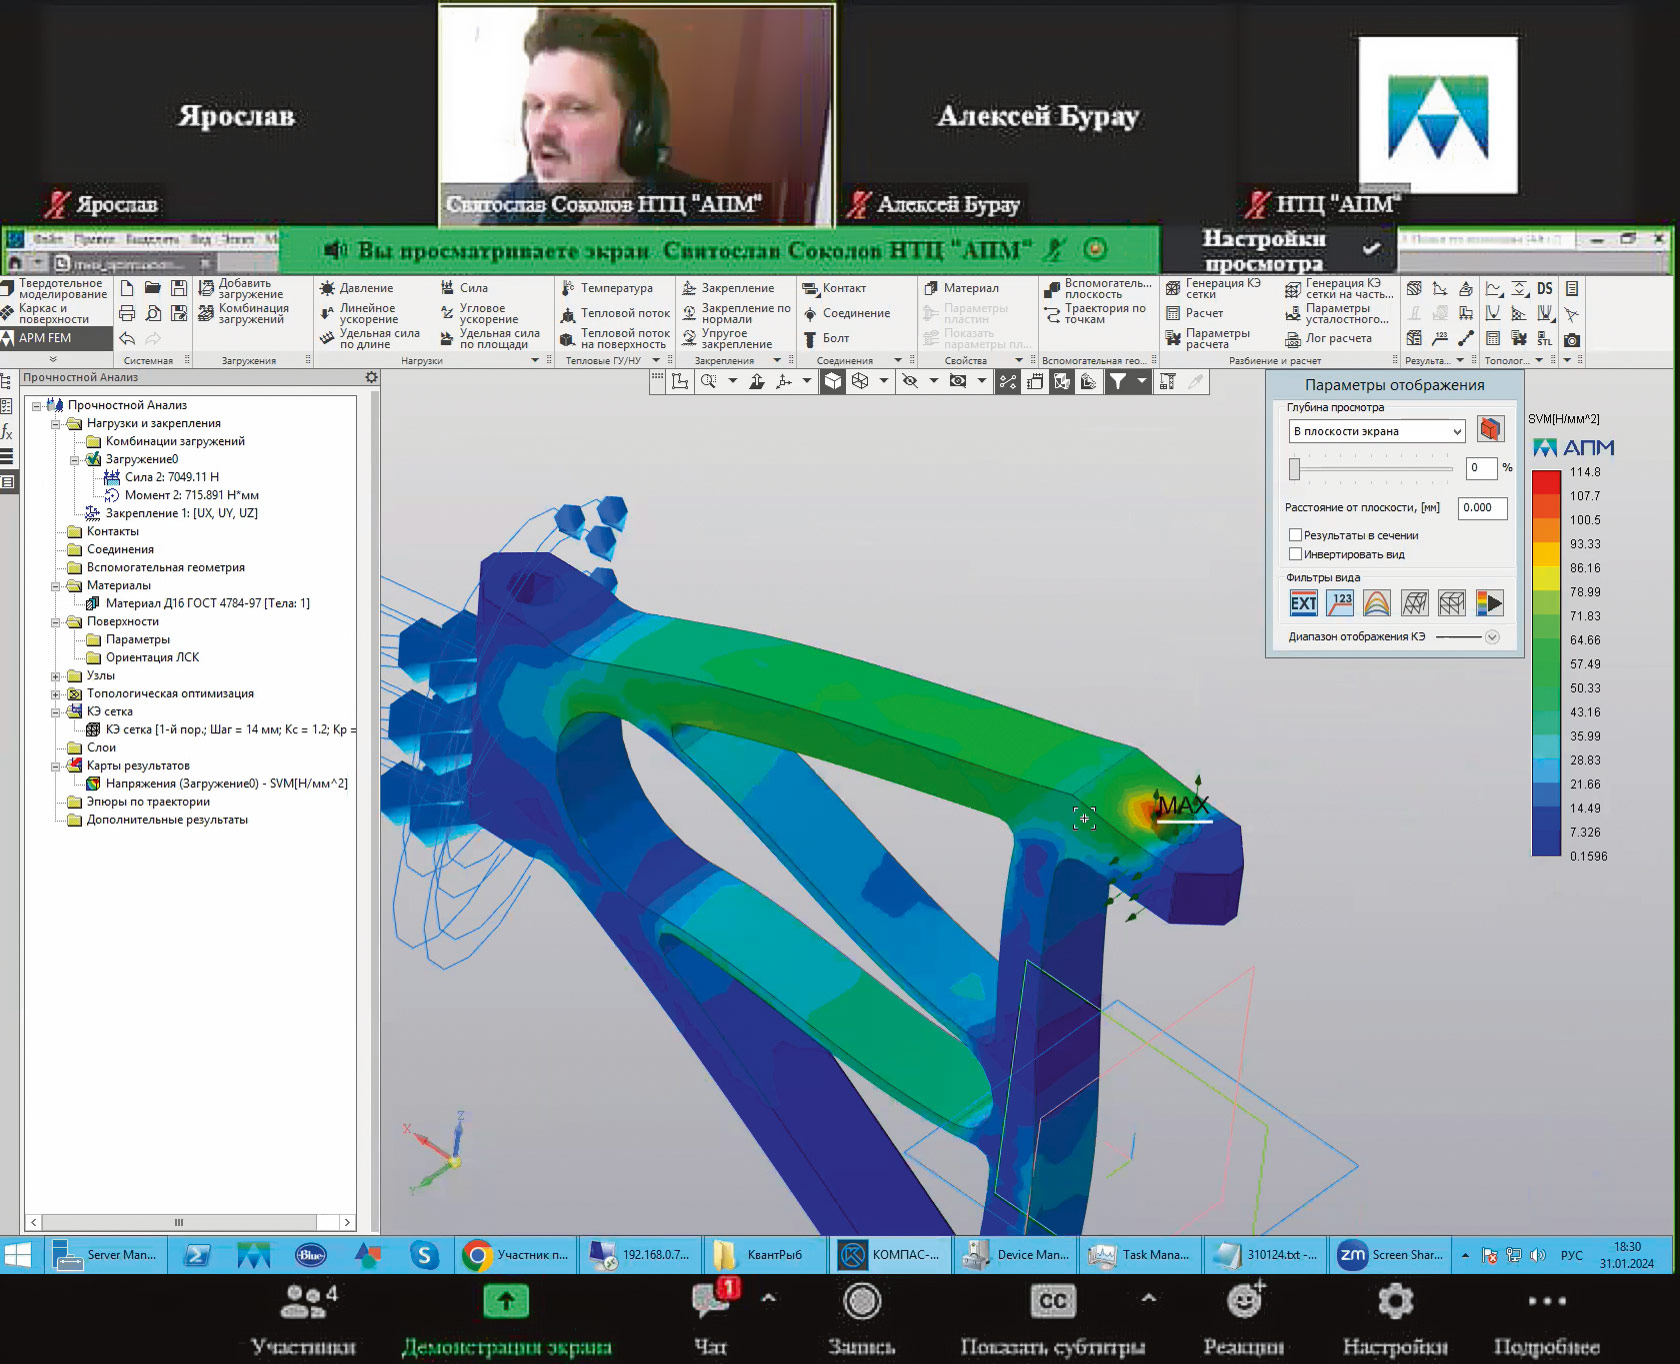Expand Диапазон отображения КЭ section
The image size is (1680, 1364).
[1492, 637]
